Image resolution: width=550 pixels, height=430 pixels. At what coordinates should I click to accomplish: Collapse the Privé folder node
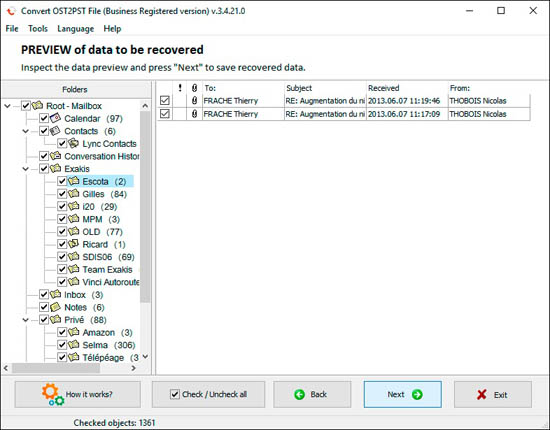click(26, 320)
